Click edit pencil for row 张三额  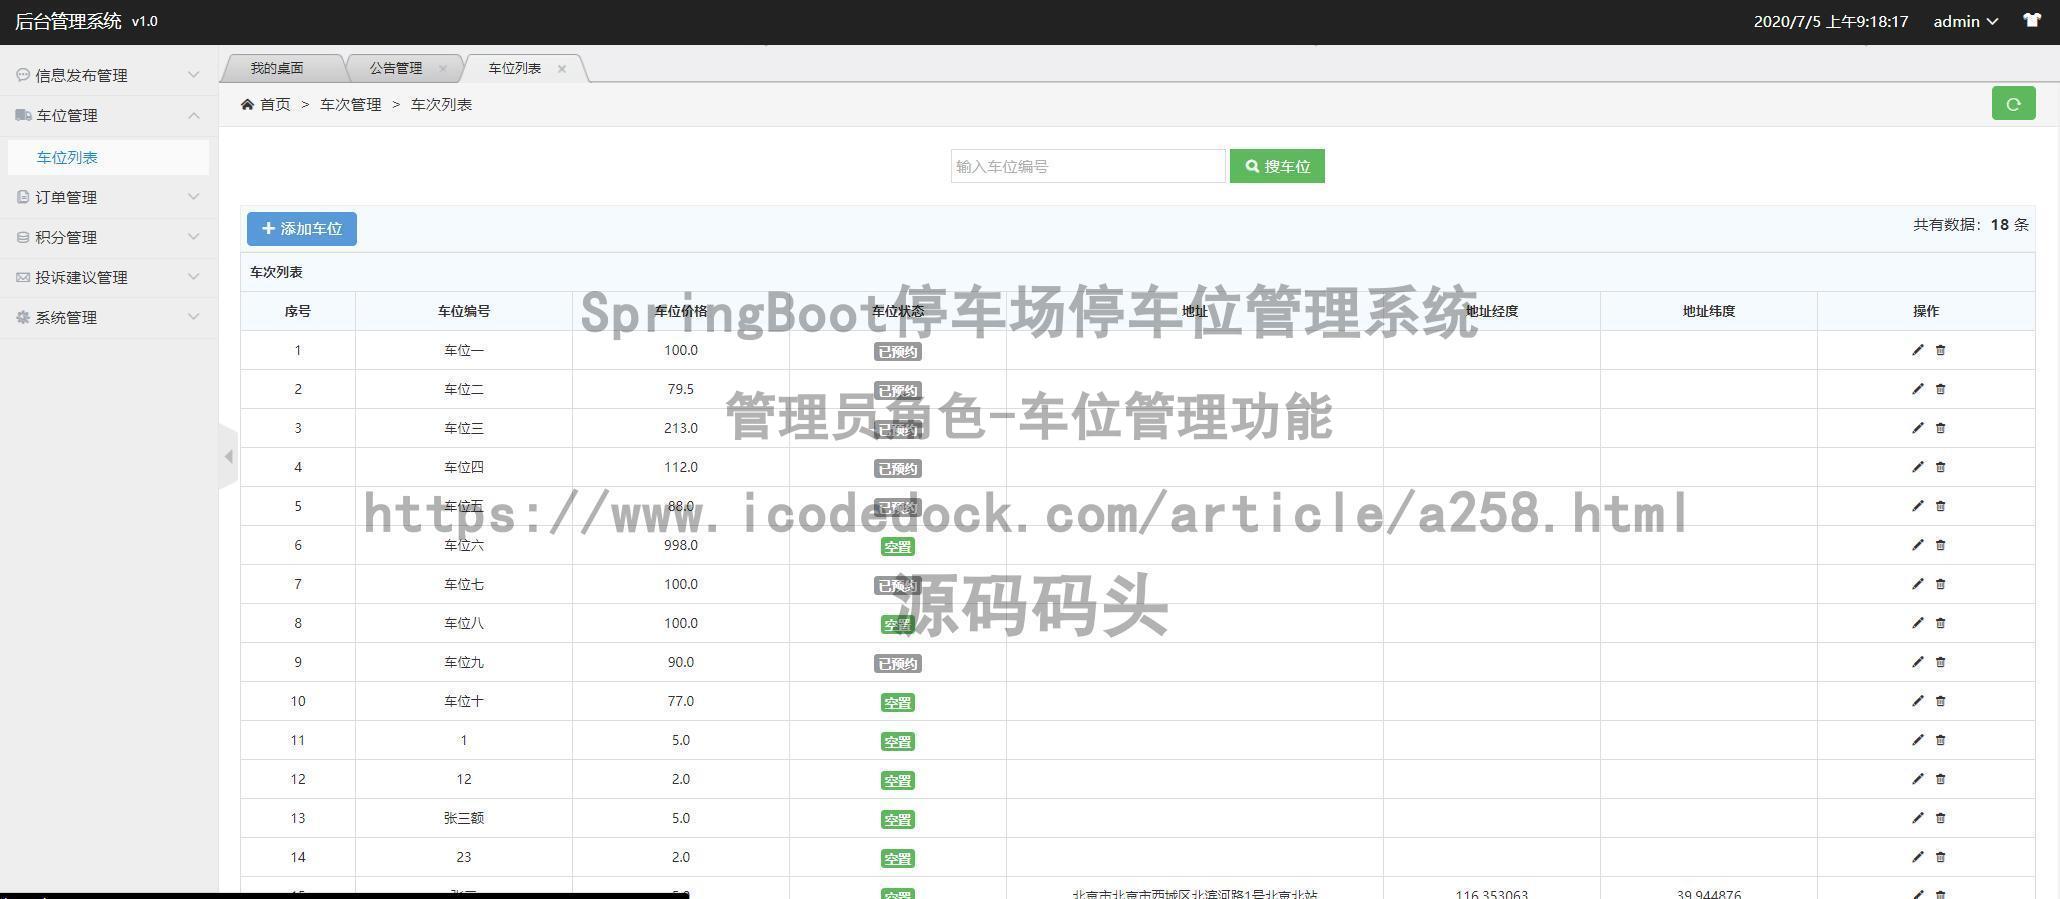(x=1917, y=818)
